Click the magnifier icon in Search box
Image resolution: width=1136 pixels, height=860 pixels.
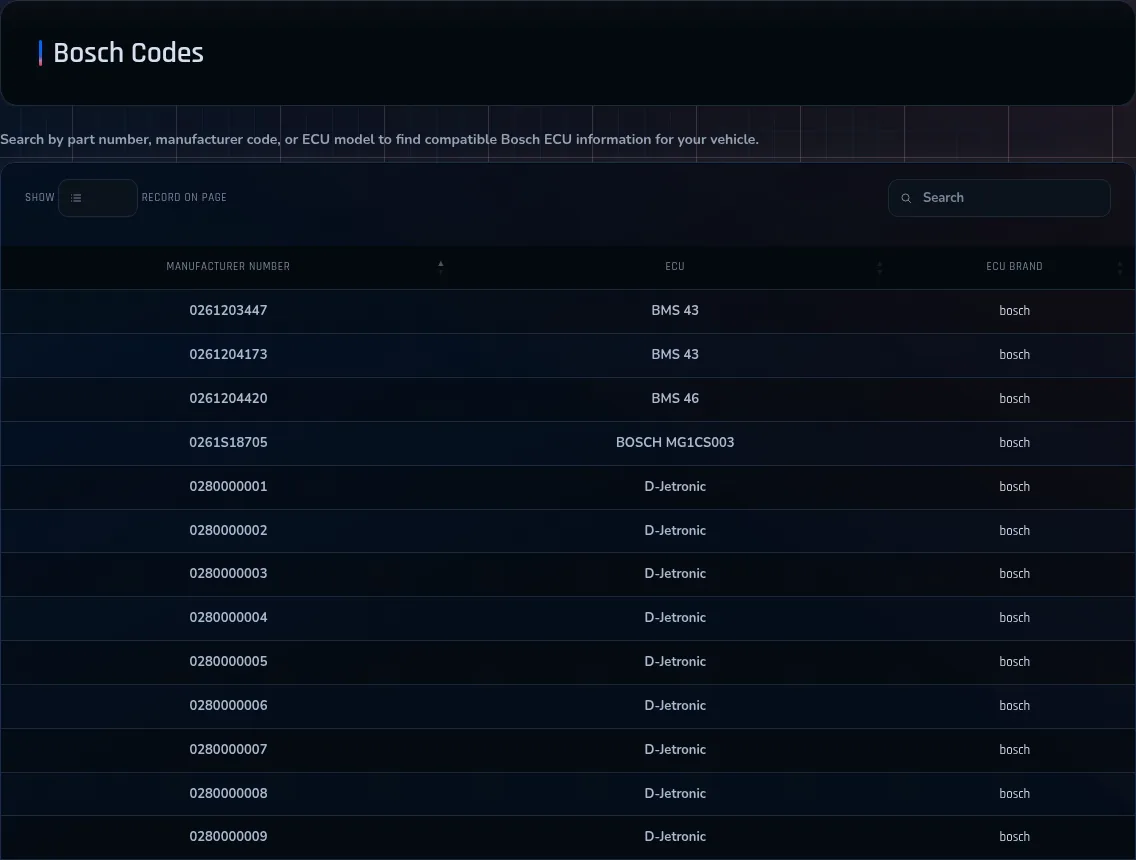click(x=906, y=198)
